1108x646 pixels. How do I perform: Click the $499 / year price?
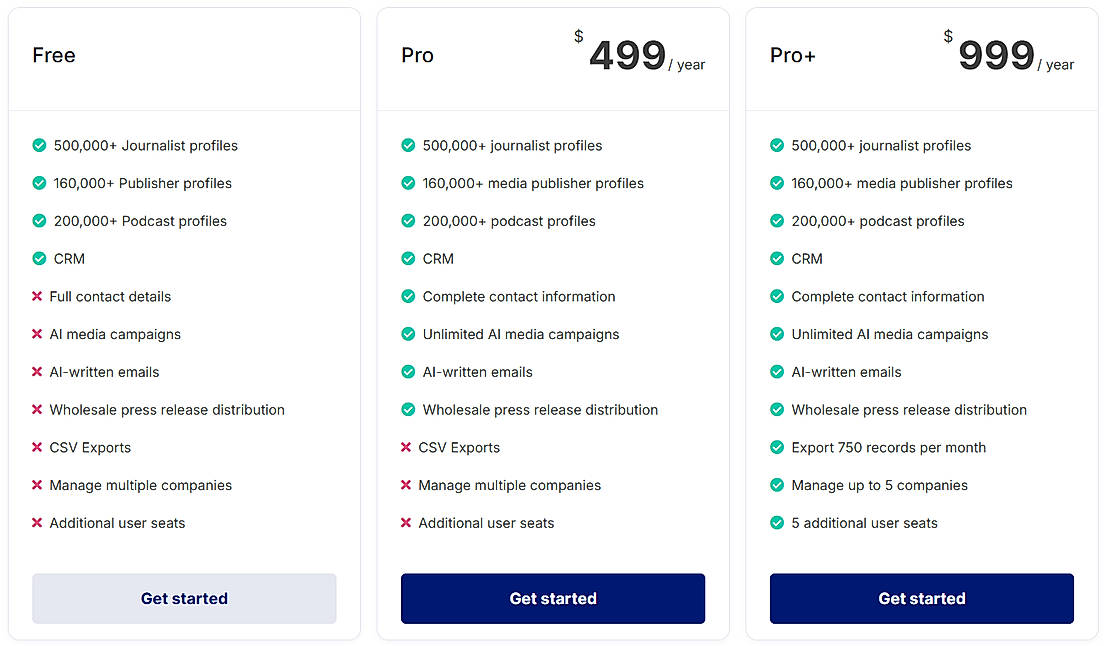(640, 56)
